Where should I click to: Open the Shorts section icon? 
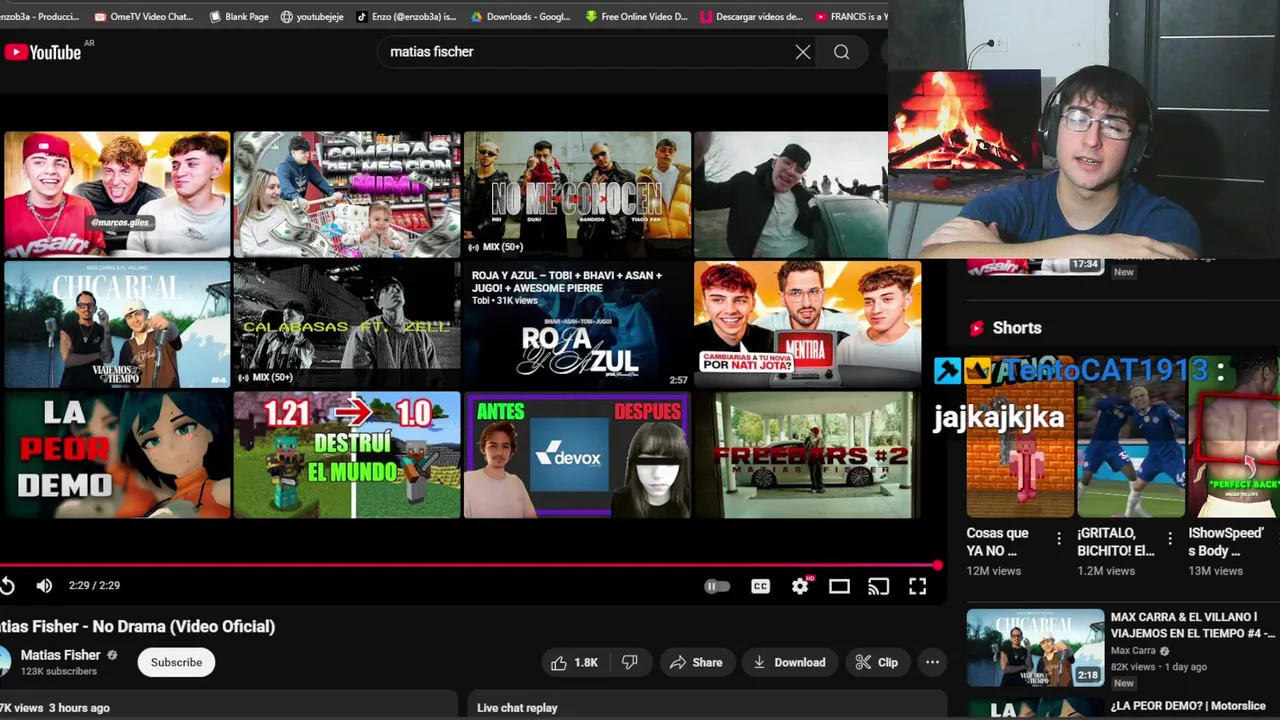click(976, 328)
